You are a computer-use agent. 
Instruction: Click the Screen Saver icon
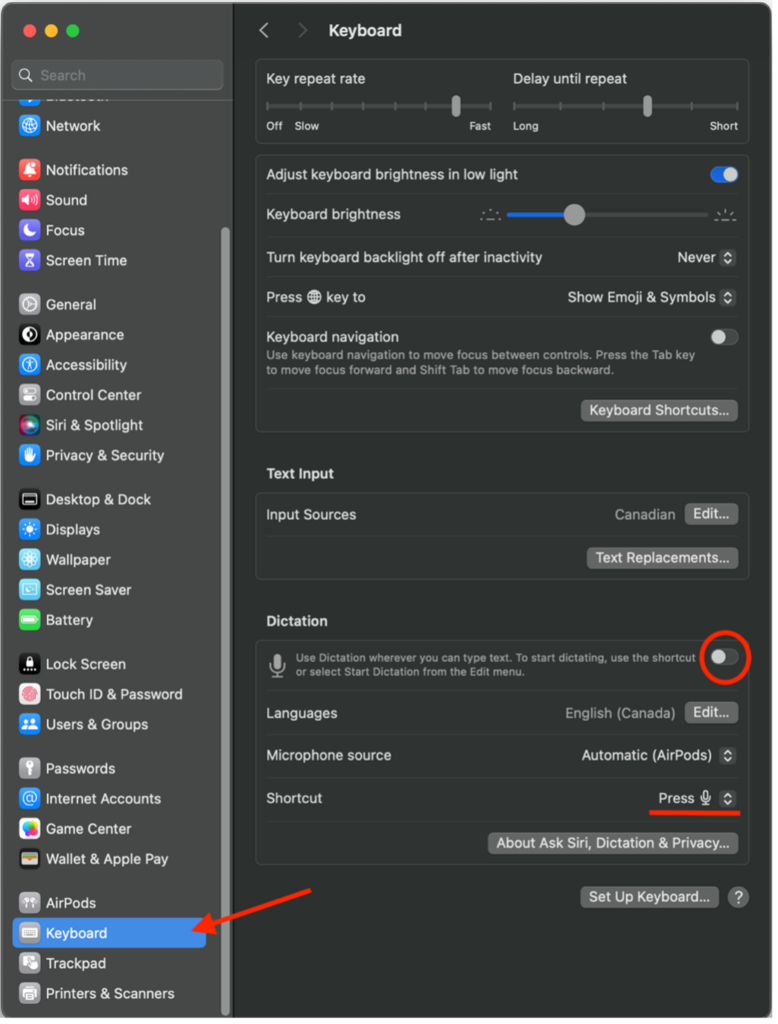click(29, 592)
